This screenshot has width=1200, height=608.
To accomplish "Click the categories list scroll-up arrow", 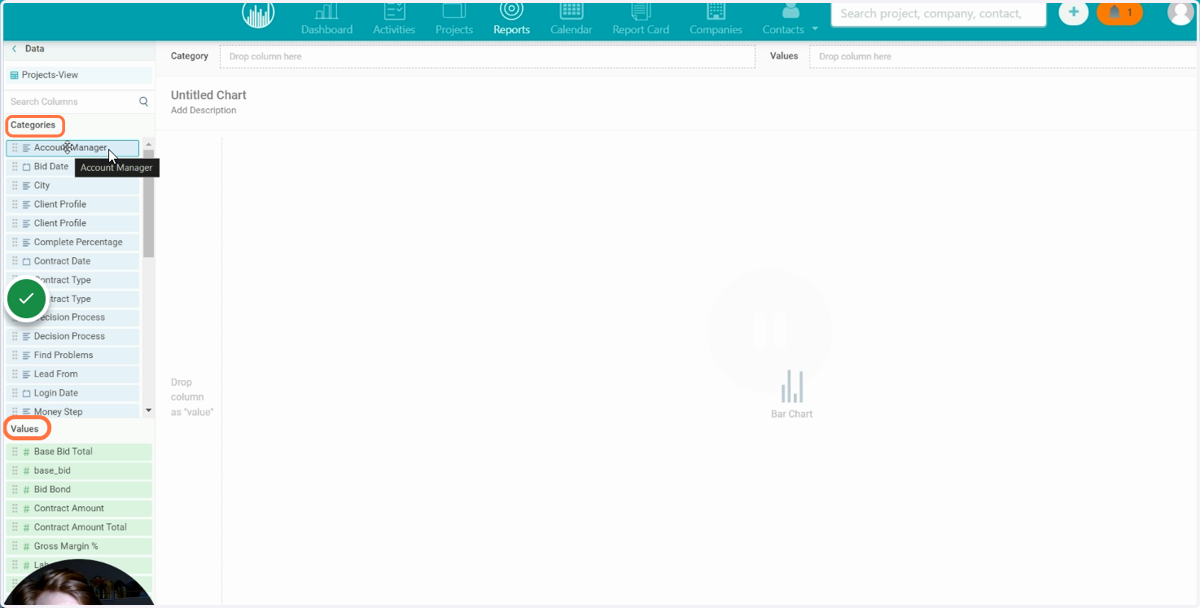I will [x=148, y=145].
